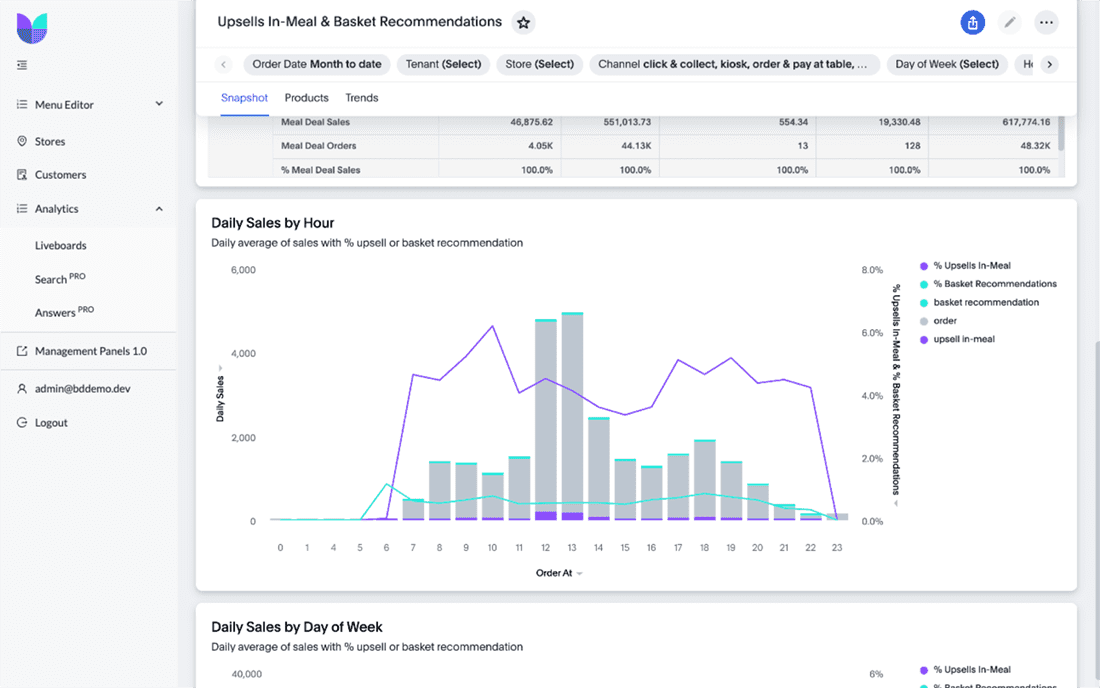Screen dimensions: 1100x688
Task: Click the pencil edit icon
Action: (x=1010, y=22)
